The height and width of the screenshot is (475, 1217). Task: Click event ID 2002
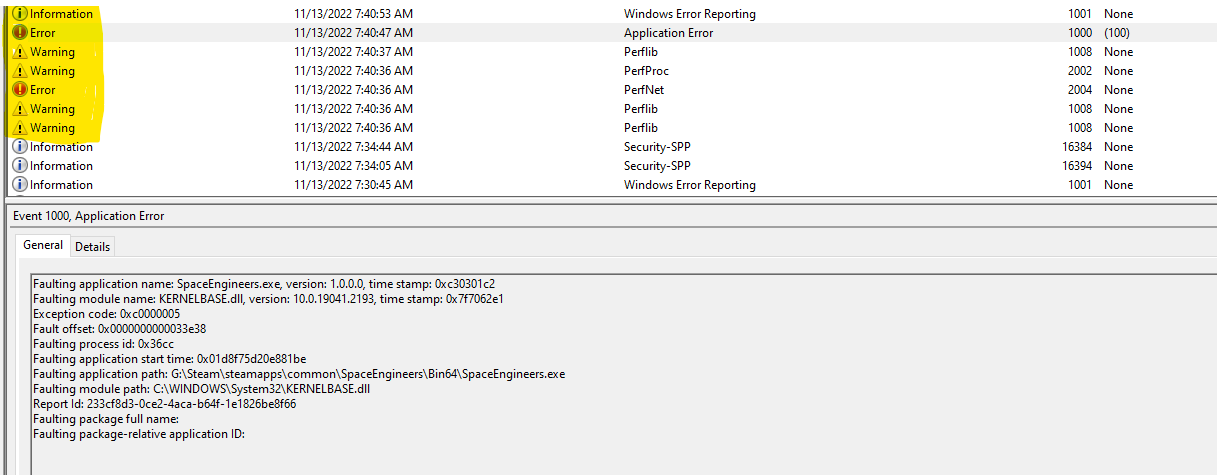pyautogui.click(x=1079, y=71)
